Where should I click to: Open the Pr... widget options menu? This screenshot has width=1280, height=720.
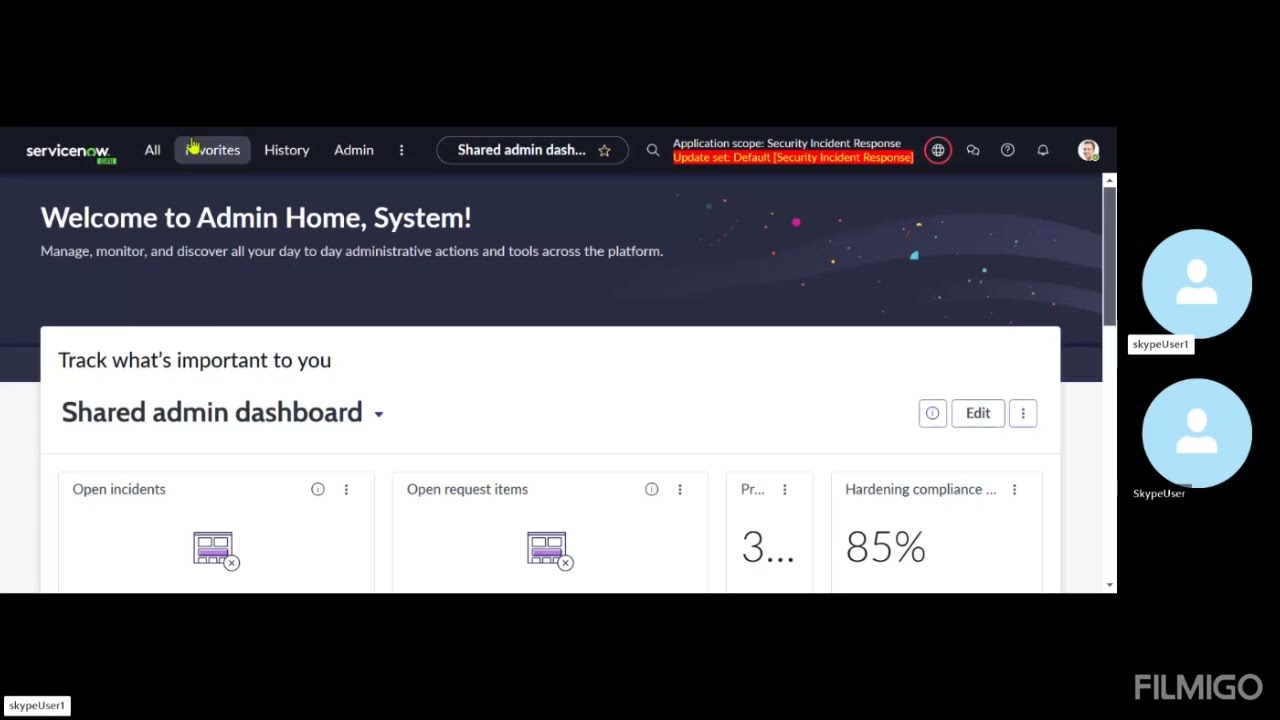click(x=785, y=489)
